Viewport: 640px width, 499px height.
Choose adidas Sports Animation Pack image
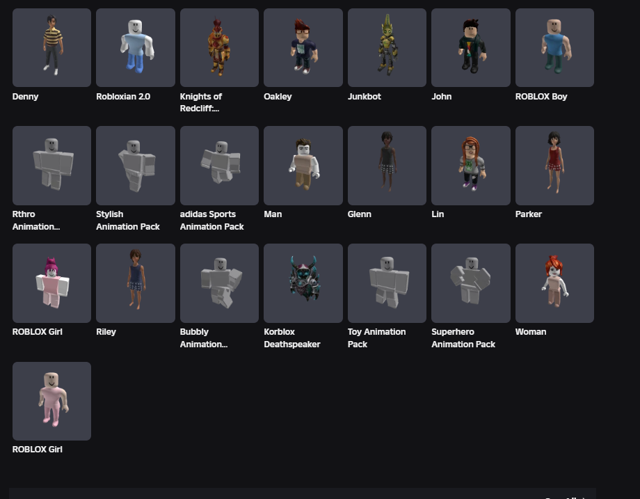(220, 165)
